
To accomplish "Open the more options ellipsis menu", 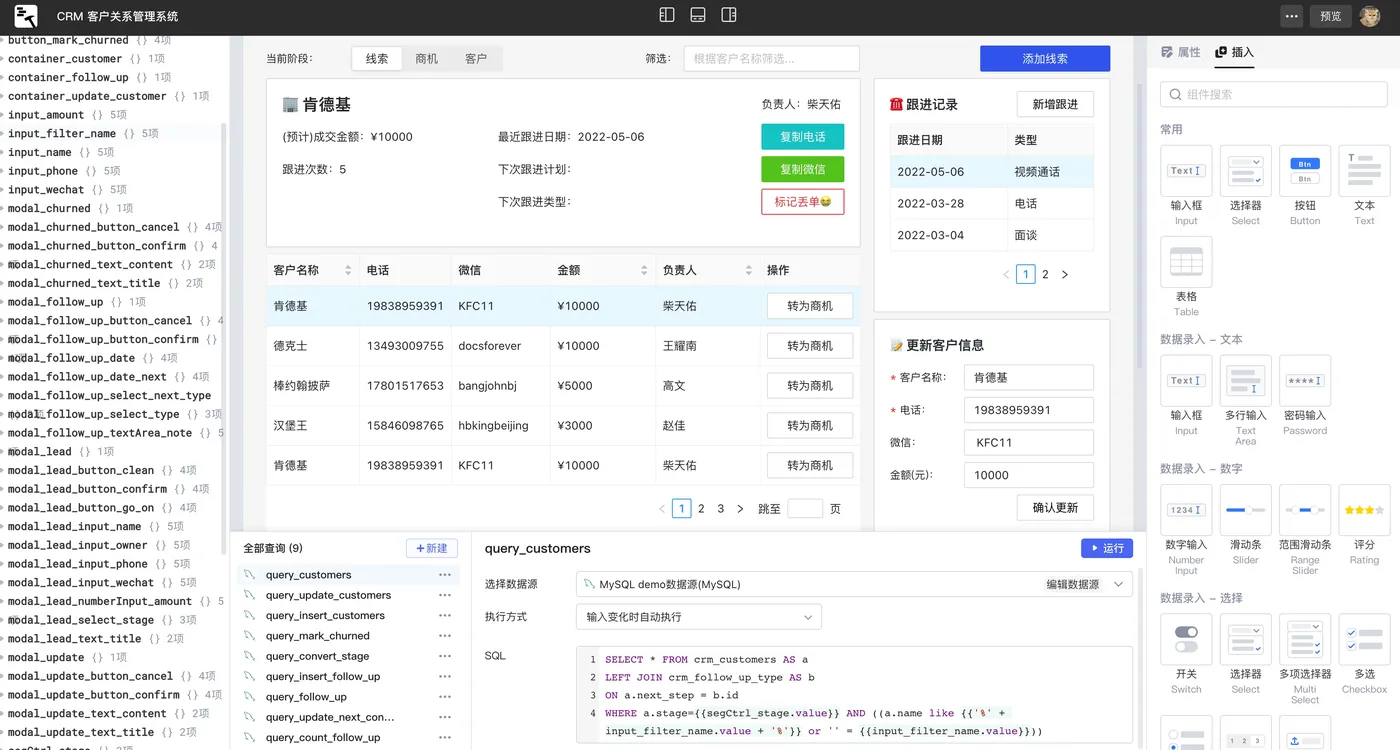I will (1292, 16).
